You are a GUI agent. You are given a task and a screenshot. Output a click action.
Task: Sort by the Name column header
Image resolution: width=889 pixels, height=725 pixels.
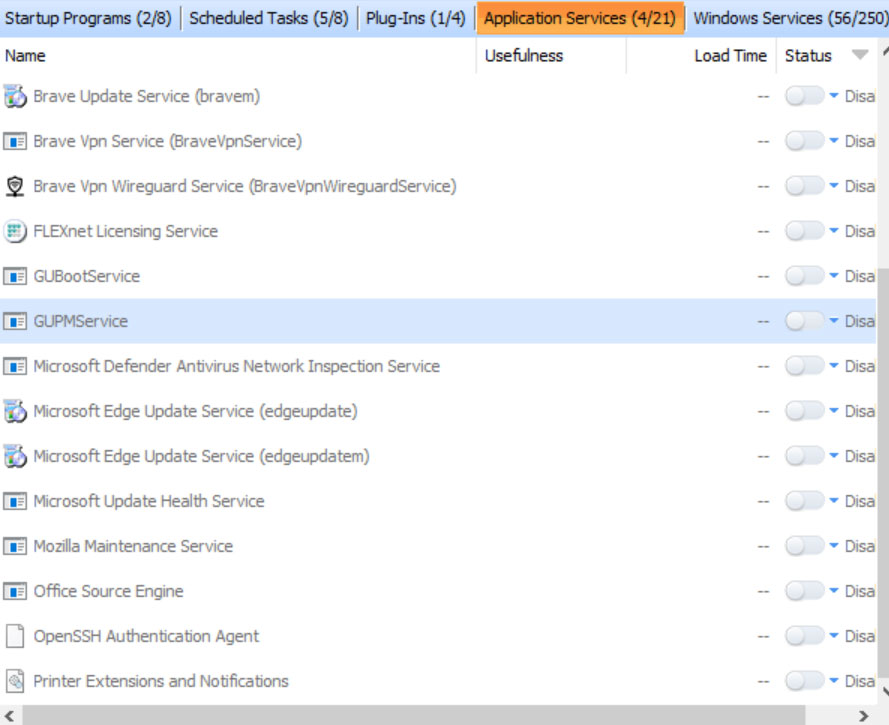point(238,56)
